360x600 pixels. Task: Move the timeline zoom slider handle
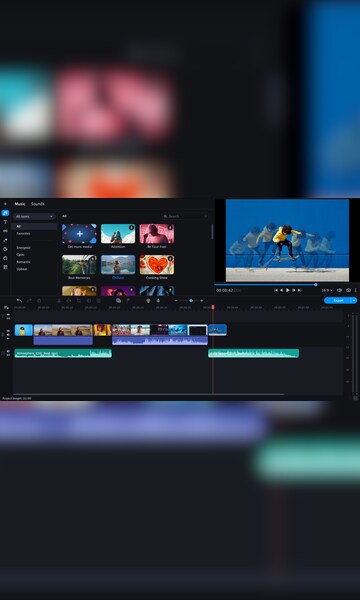191,301
